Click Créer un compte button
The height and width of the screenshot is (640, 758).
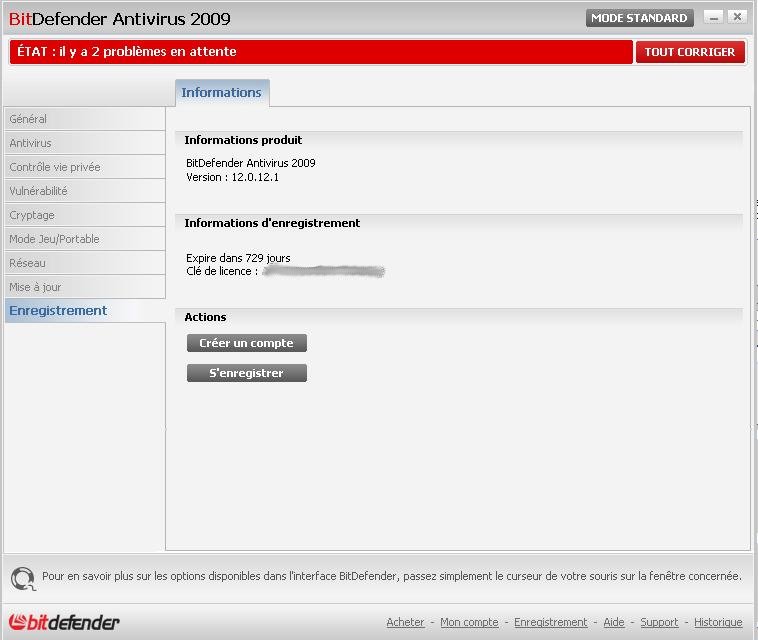247,343
